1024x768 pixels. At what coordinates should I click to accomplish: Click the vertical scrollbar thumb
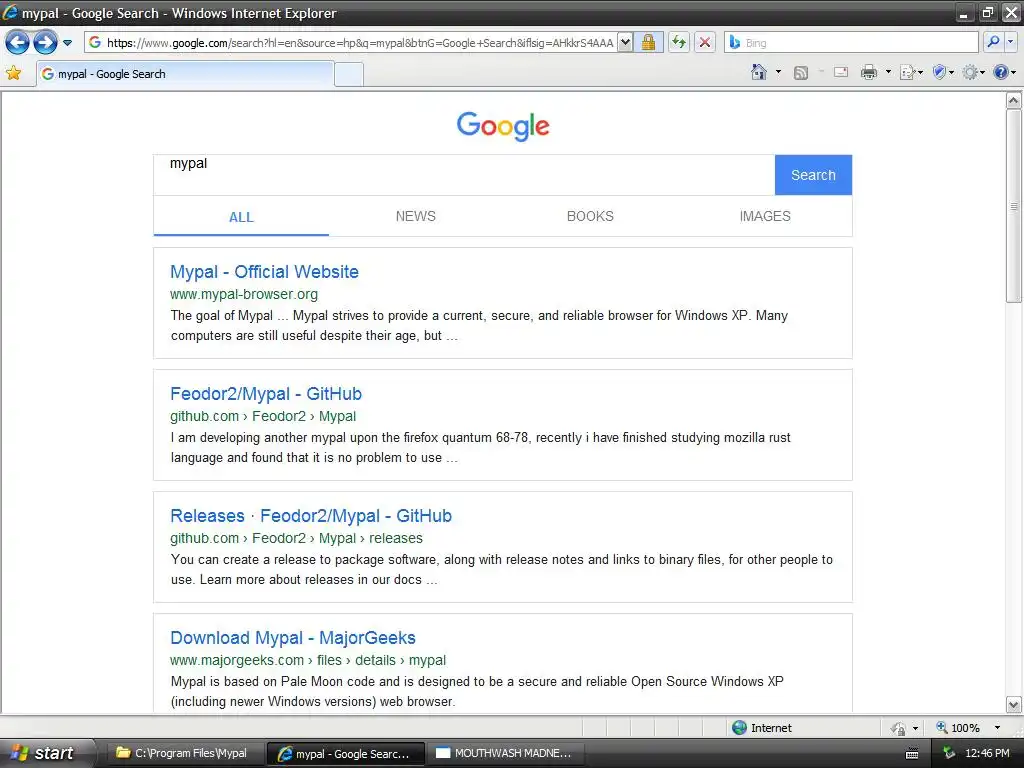pyautogui.click(x=1014, y=206)
